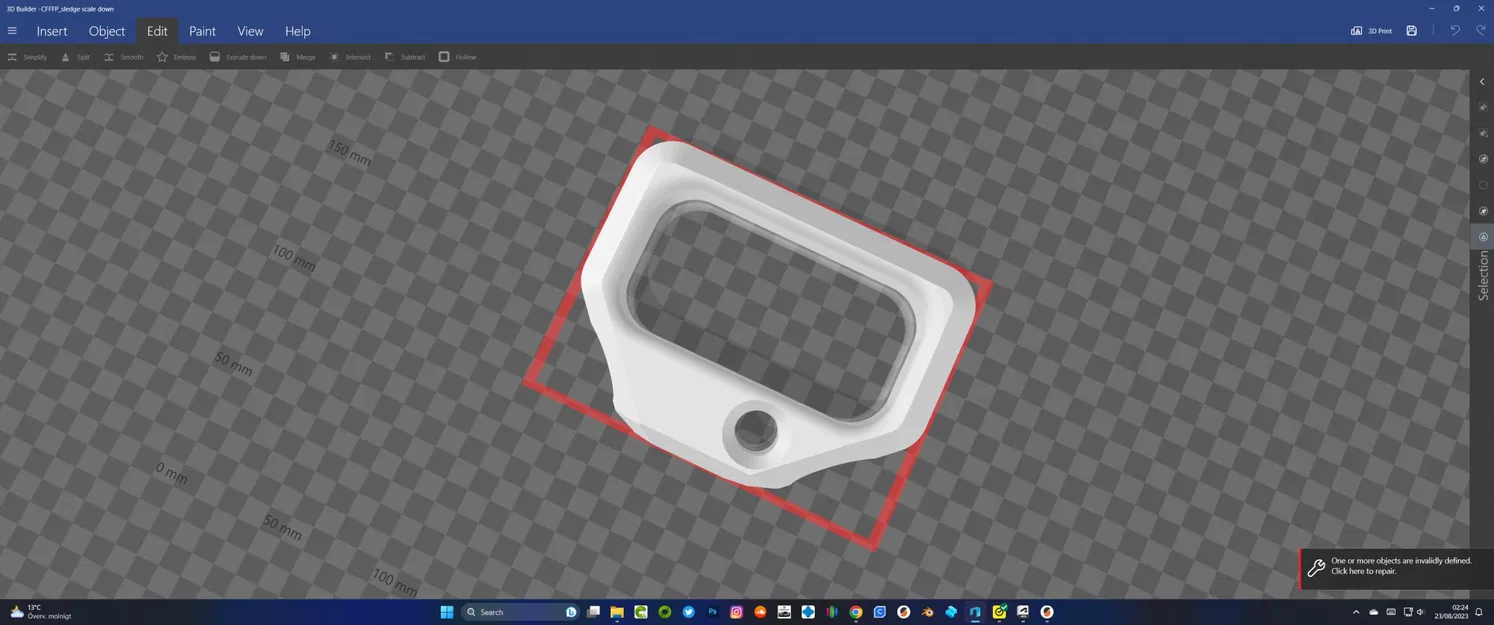Apply the Smooth tool
Viewport: 1494px width, 625px height.
pos(123,57)
